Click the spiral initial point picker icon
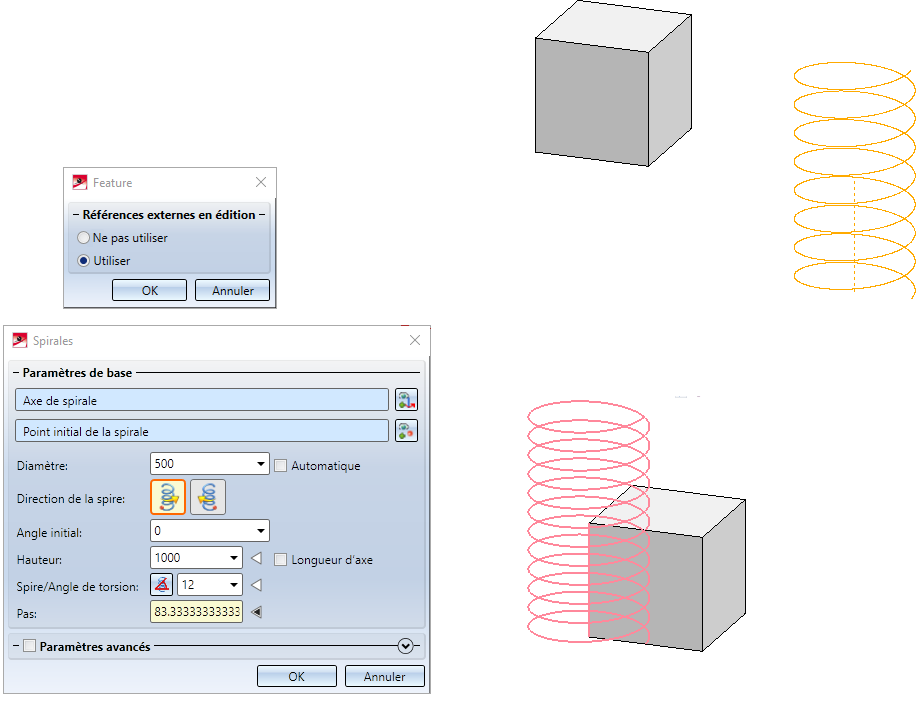The height and width of the screenshot is (705, 916). click(x=406, y=431)
